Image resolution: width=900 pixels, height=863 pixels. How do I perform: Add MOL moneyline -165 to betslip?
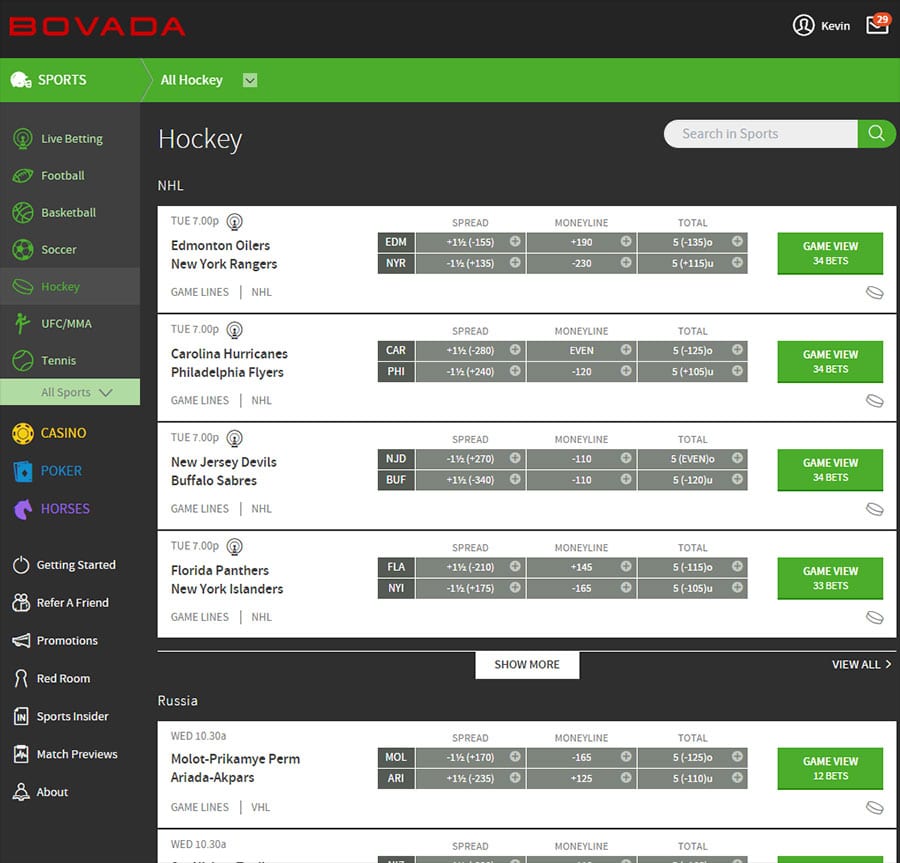581,757
